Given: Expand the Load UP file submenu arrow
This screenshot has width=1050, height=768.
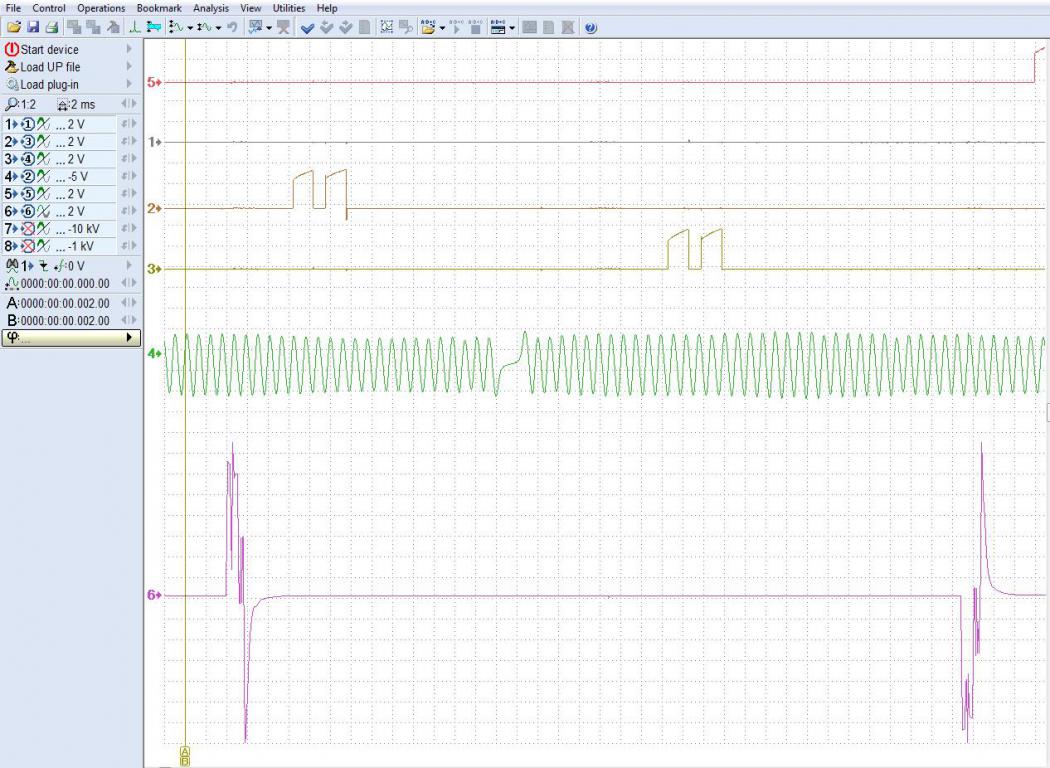Looking at the screenshot, I should pos(129,67).
